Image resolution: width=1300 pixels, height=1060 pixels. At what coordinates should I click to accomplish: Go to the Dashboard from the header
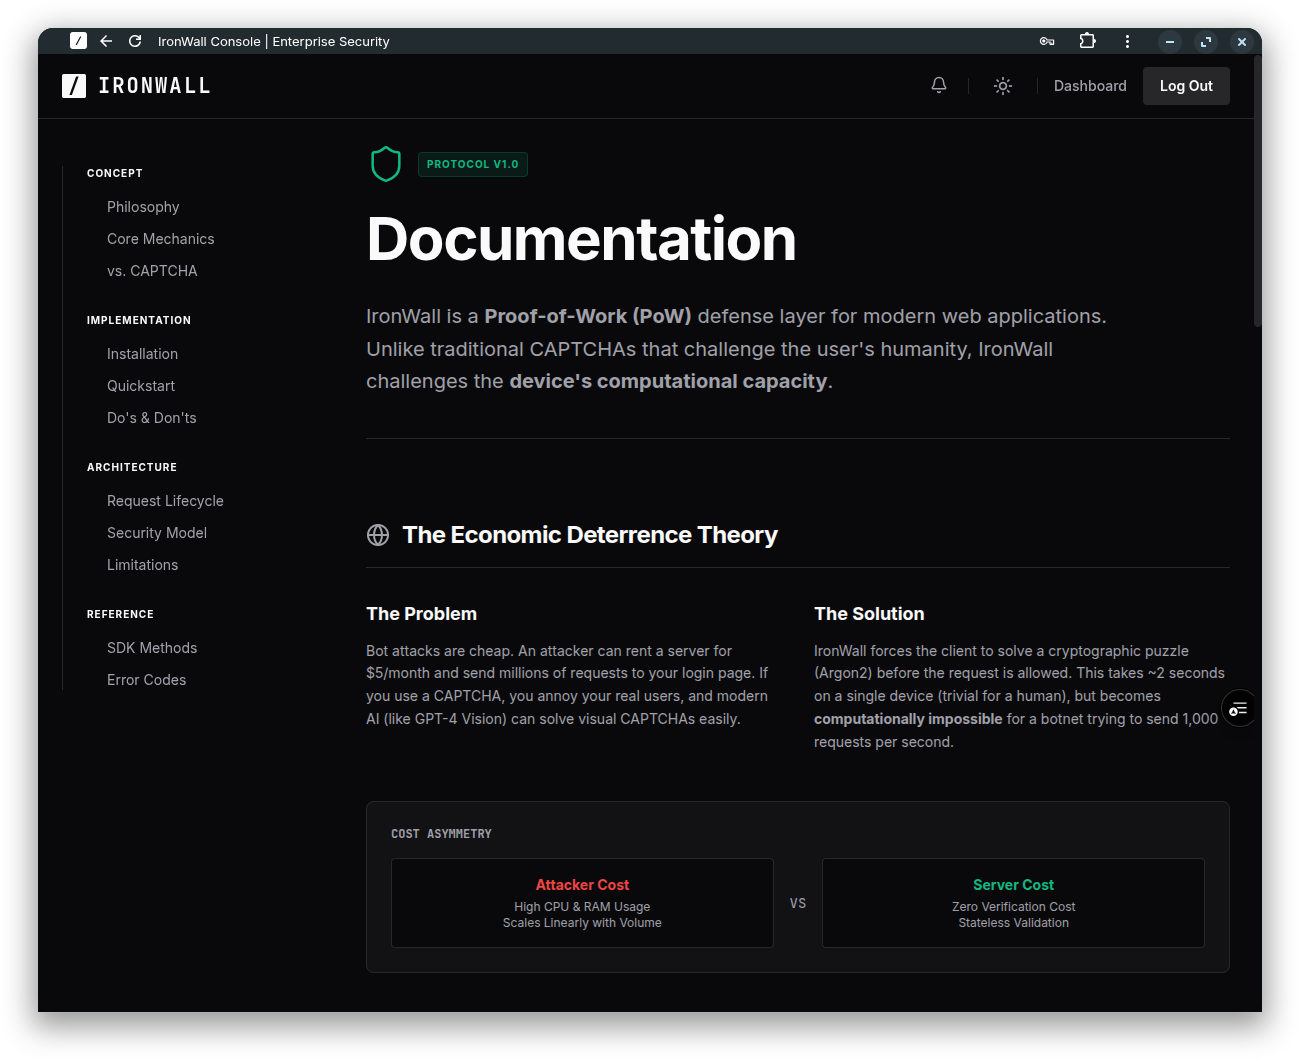click(x=1090, y=86)
